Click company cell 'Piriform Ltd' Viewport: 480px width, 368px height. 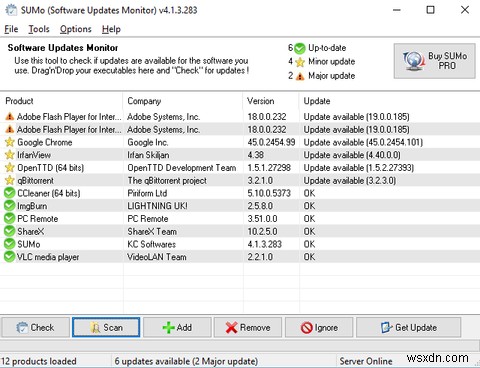(x=147, y=193)
